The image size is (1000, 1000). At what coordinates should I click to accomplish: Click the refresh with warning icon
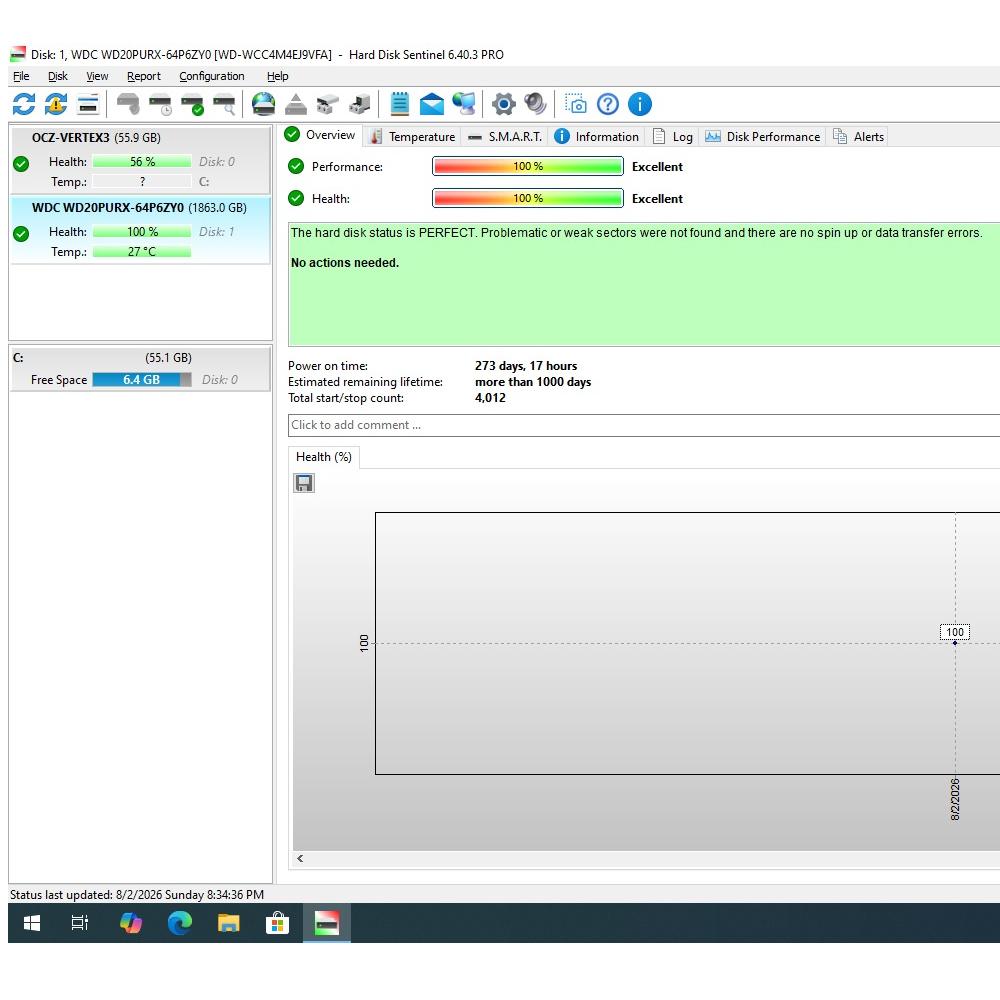(x=56, y=104)
